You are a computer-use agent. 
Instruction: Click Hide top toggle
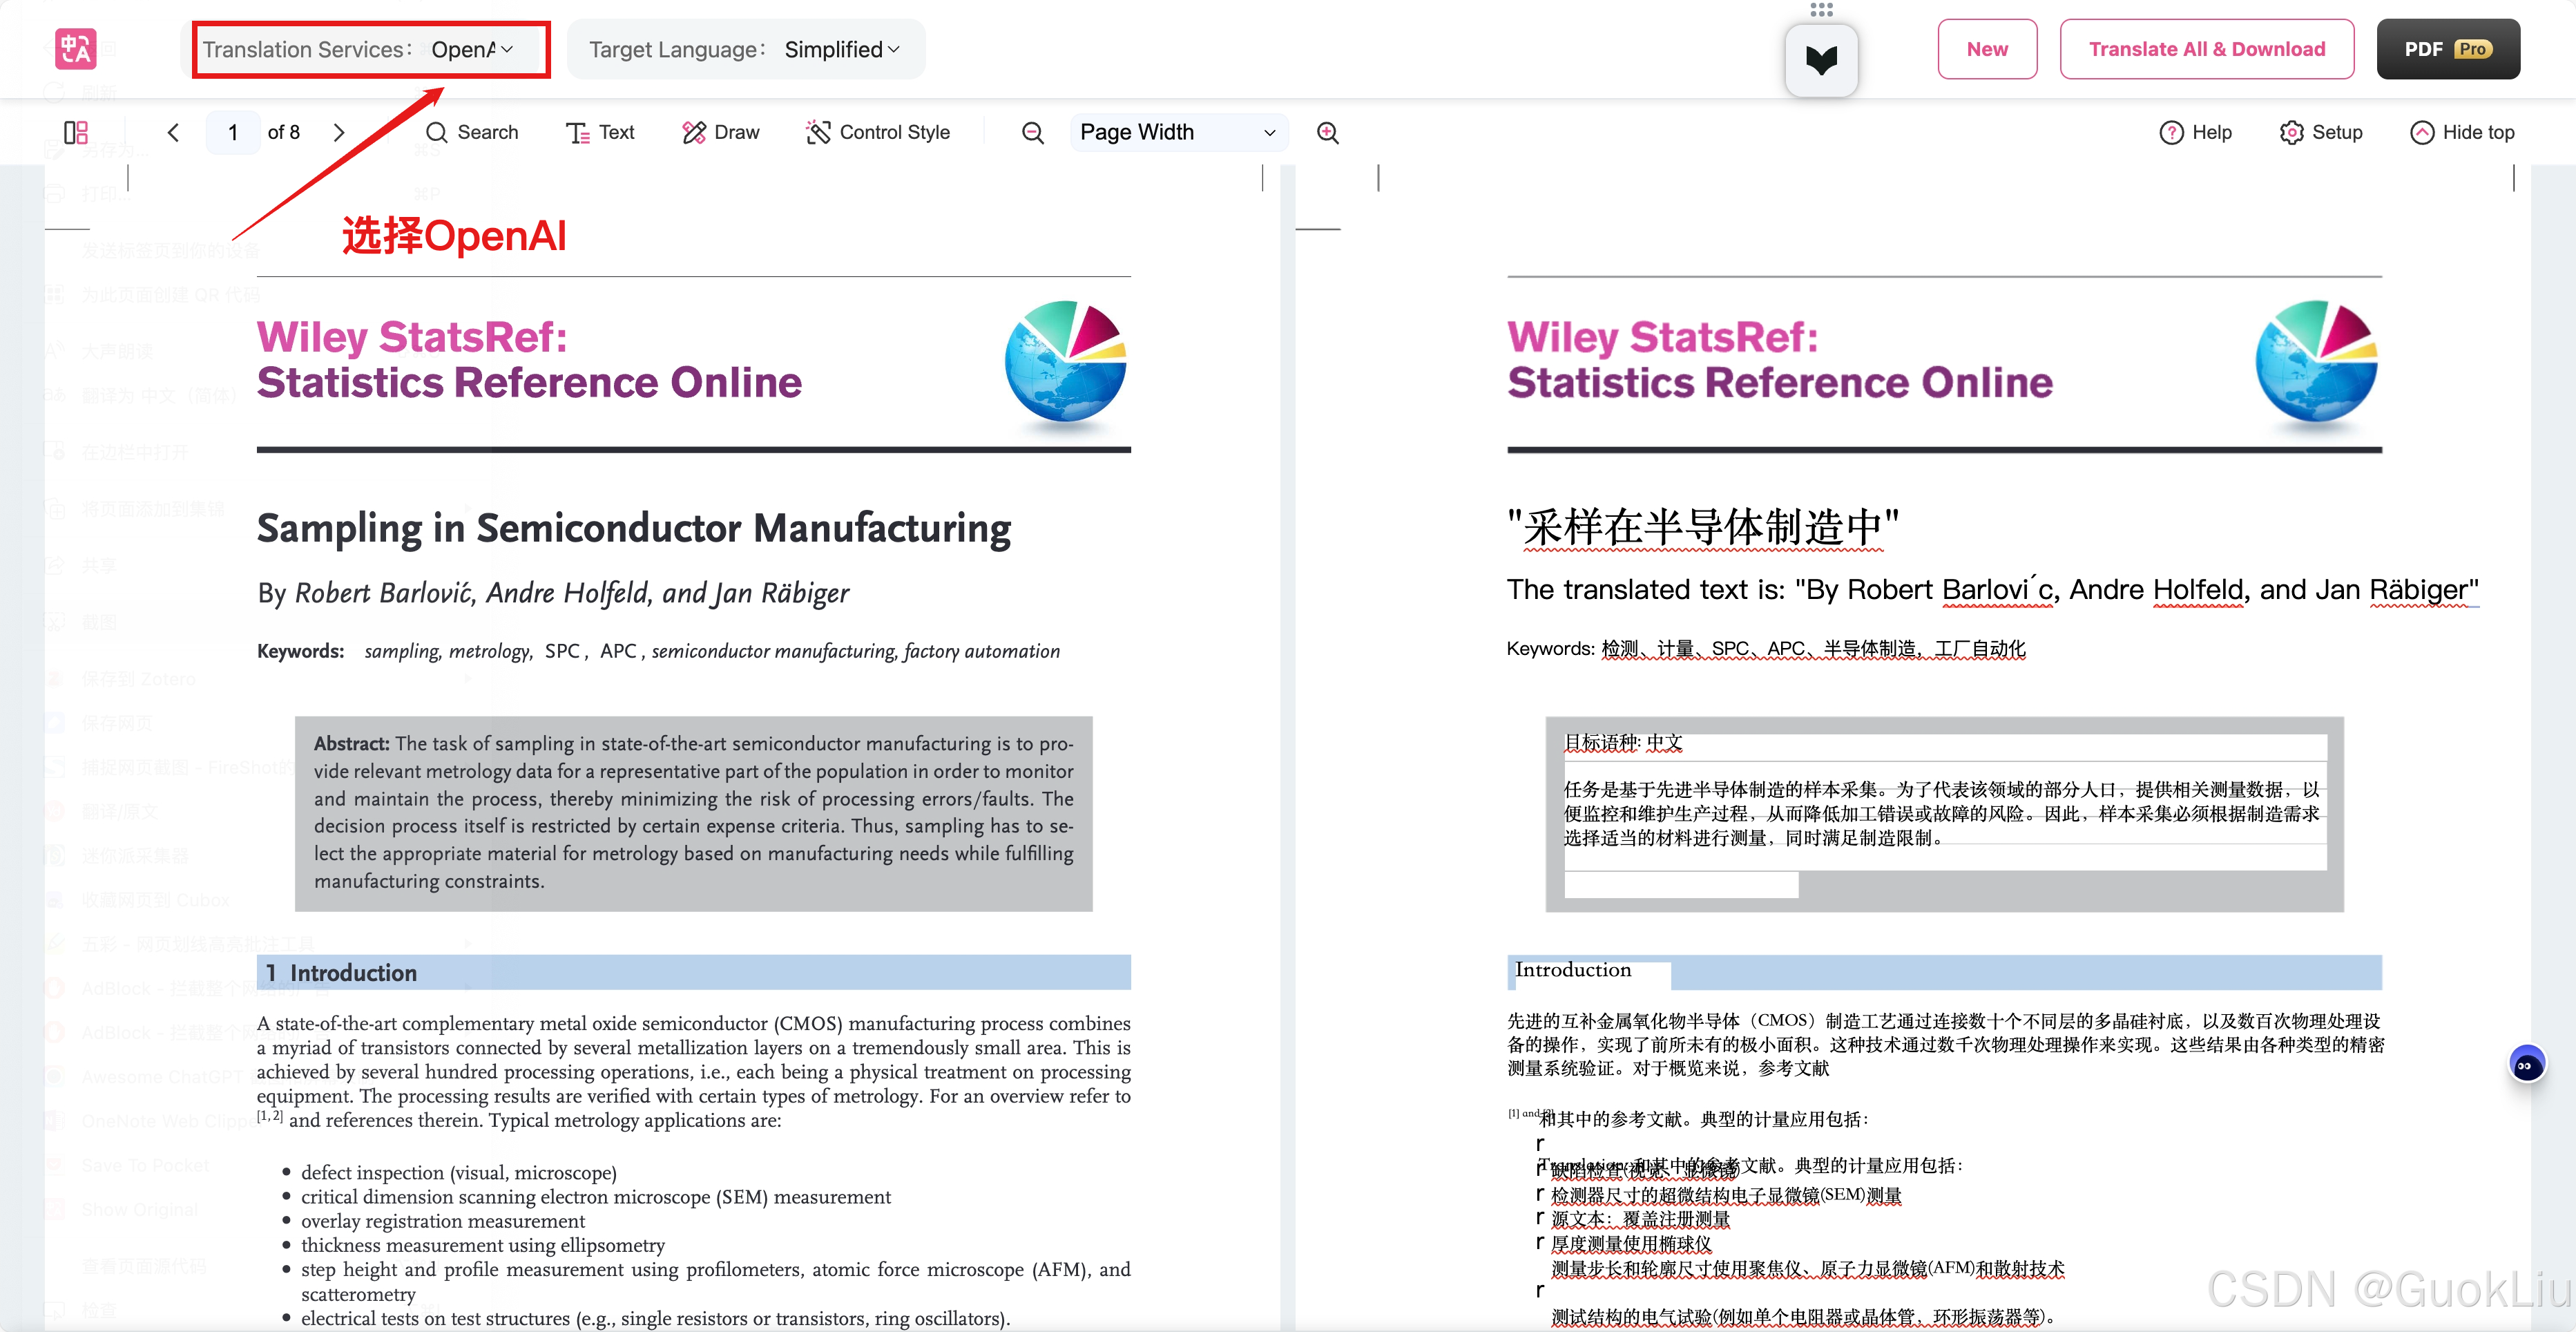point(2462,132)
